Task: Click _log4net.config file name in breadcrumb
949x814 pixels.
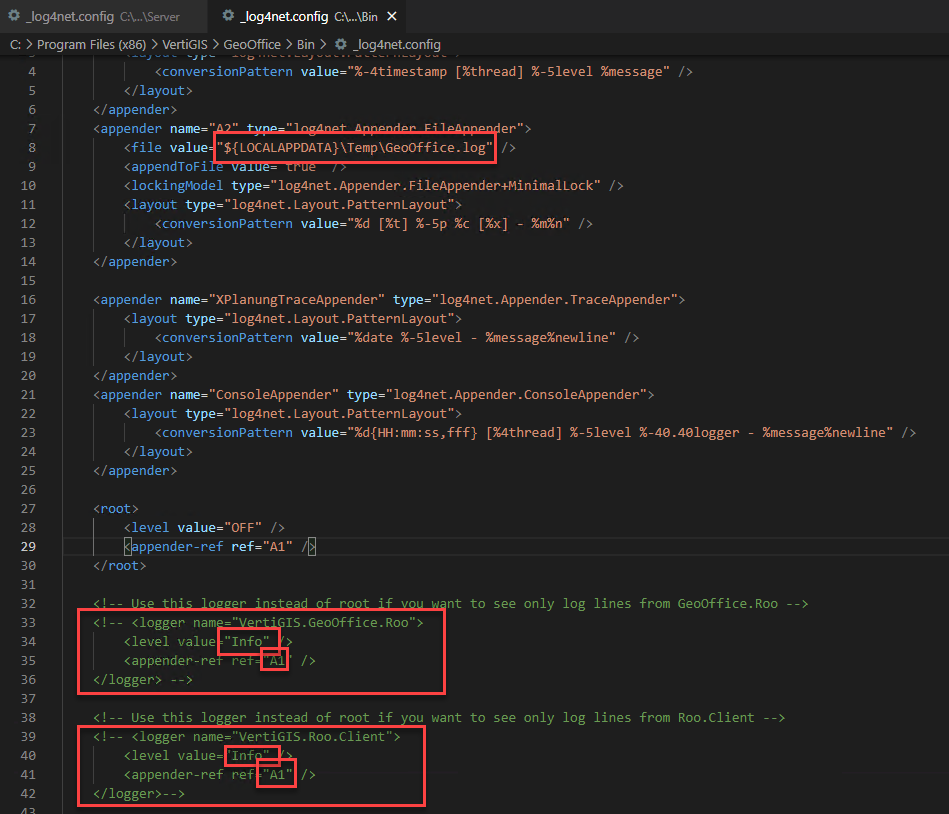Action: click(x=397, y=44)
